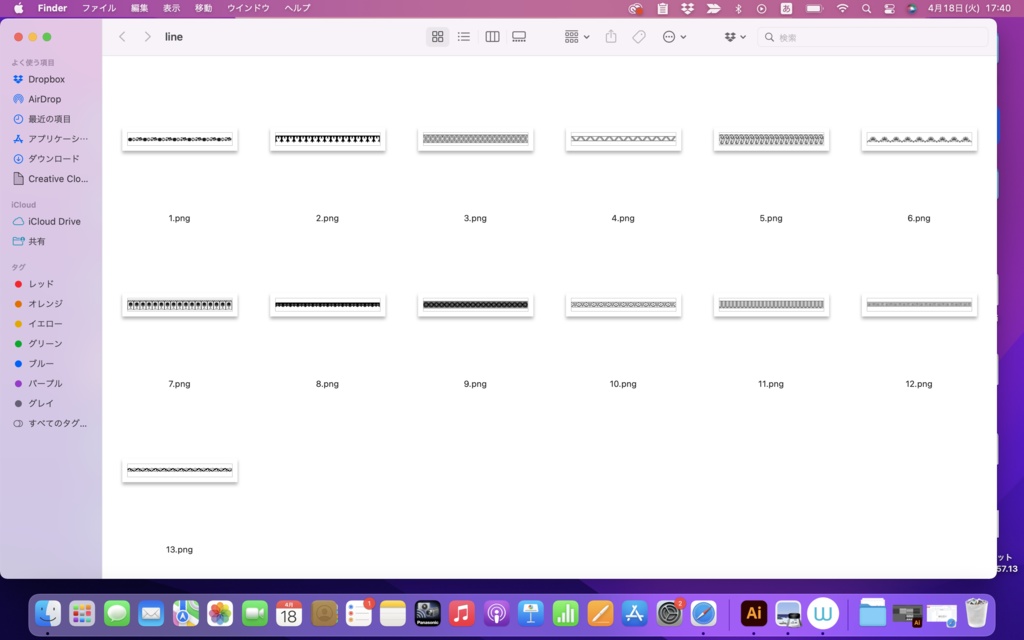Open the ヘルプ menu

tap(297, 8)
